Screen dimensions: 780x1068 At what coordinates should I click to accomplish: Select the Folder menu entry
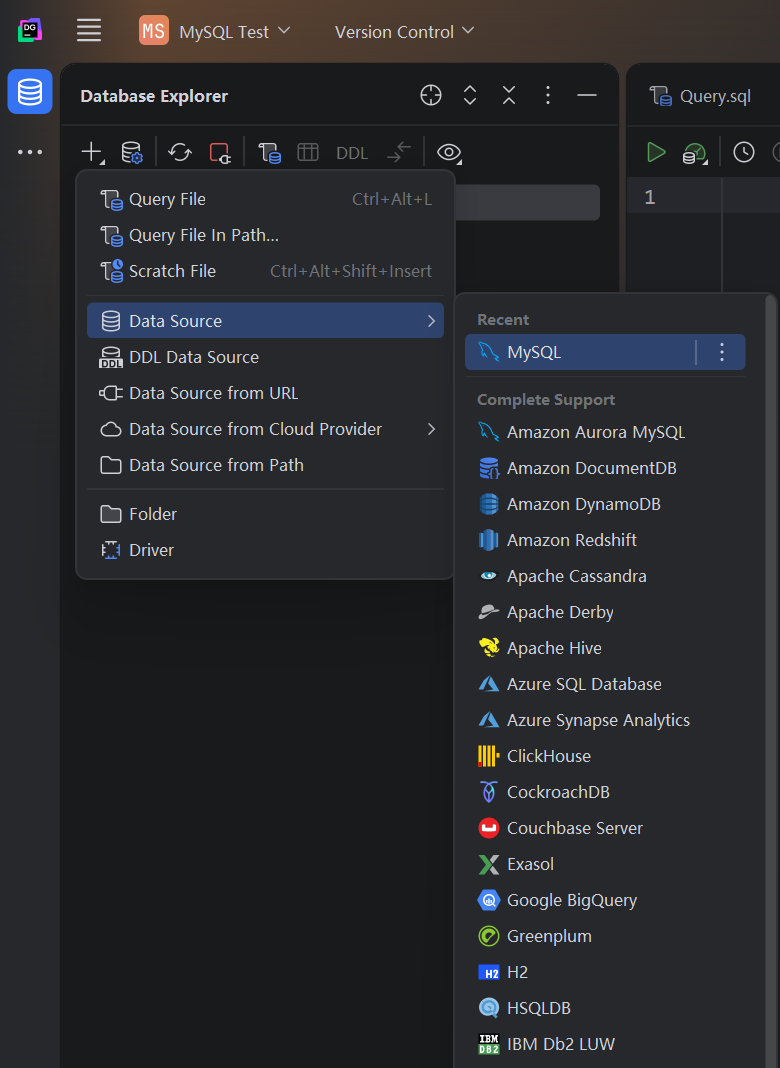point(265,514)
